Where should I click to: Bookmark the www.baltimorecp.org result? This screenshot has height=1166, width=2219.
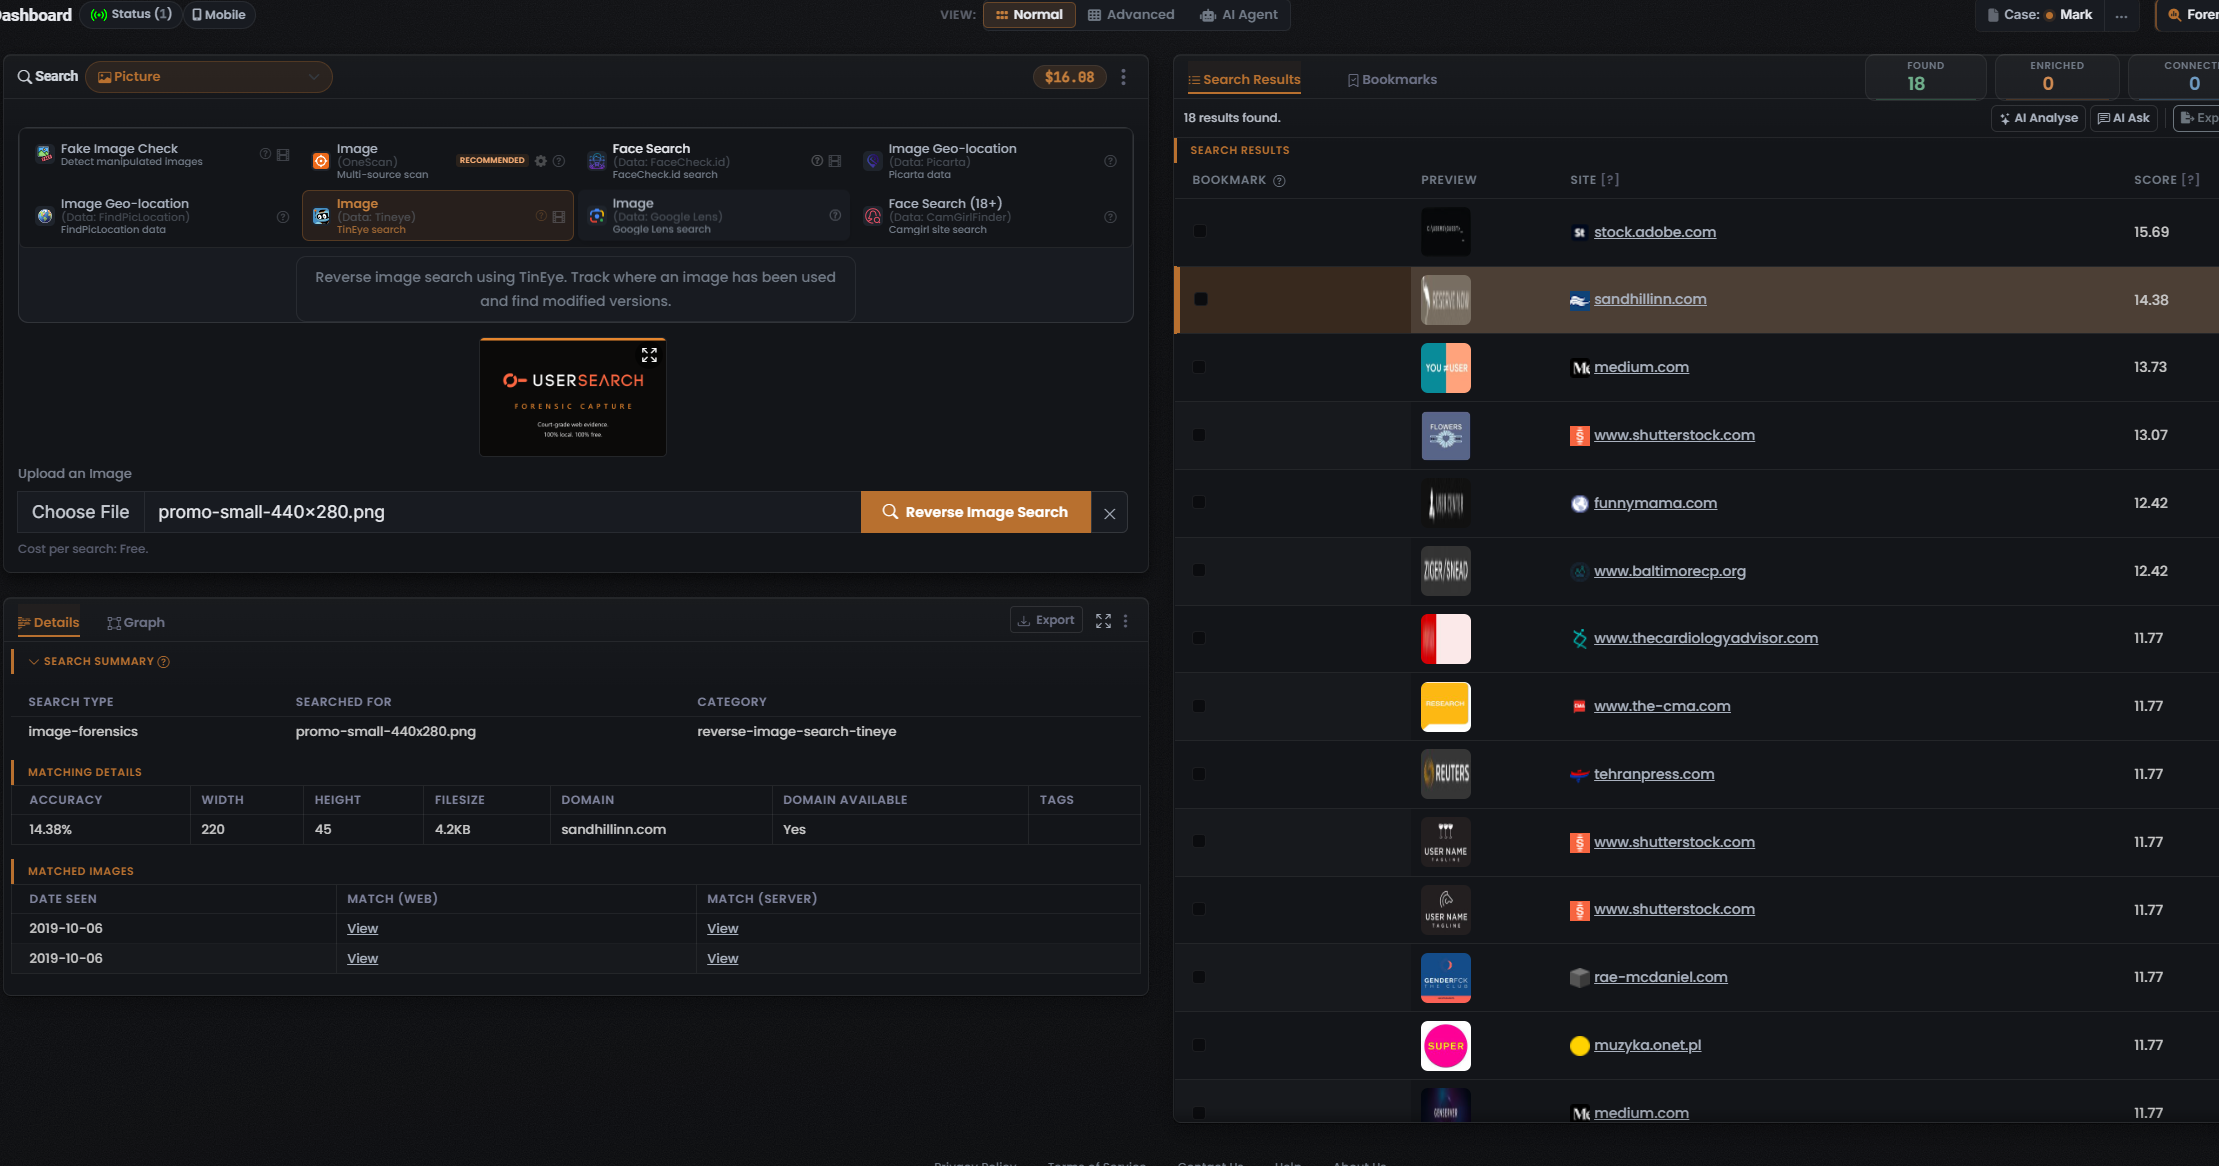pyautogui.click(x=1200, y=571)
